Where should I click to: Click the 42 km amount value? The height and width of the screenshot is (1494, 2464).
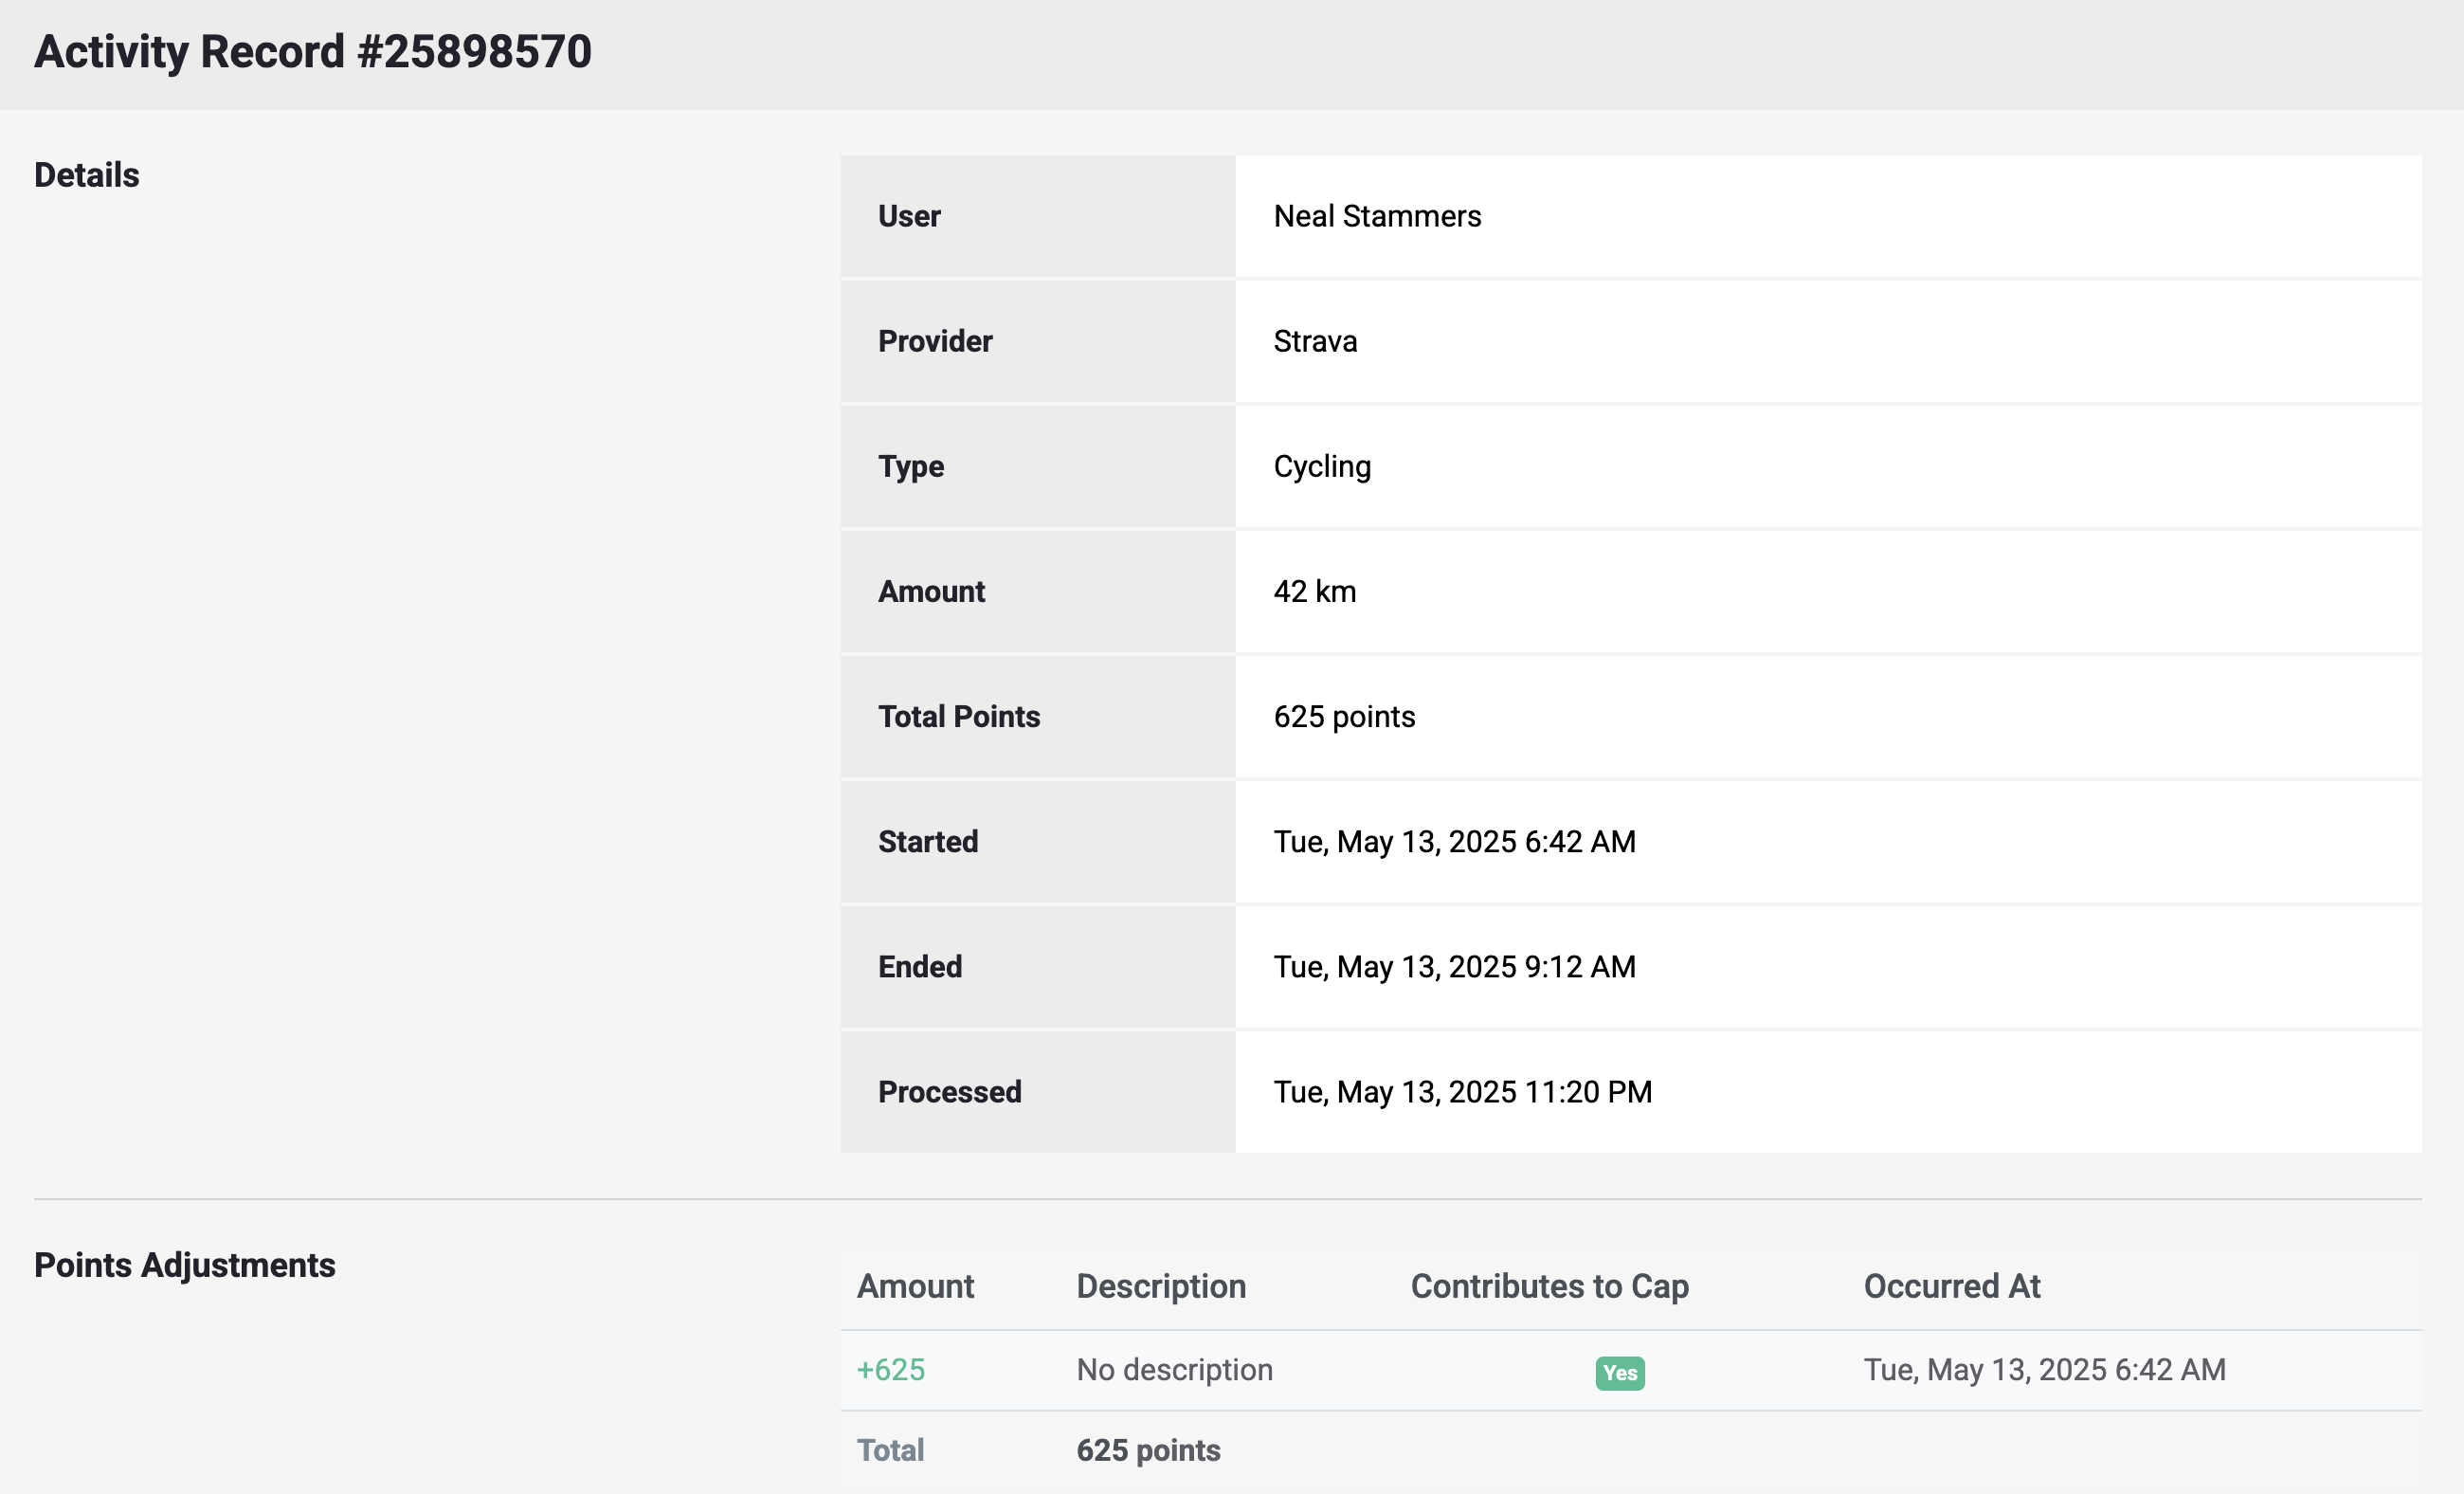tap(1314, 591)
